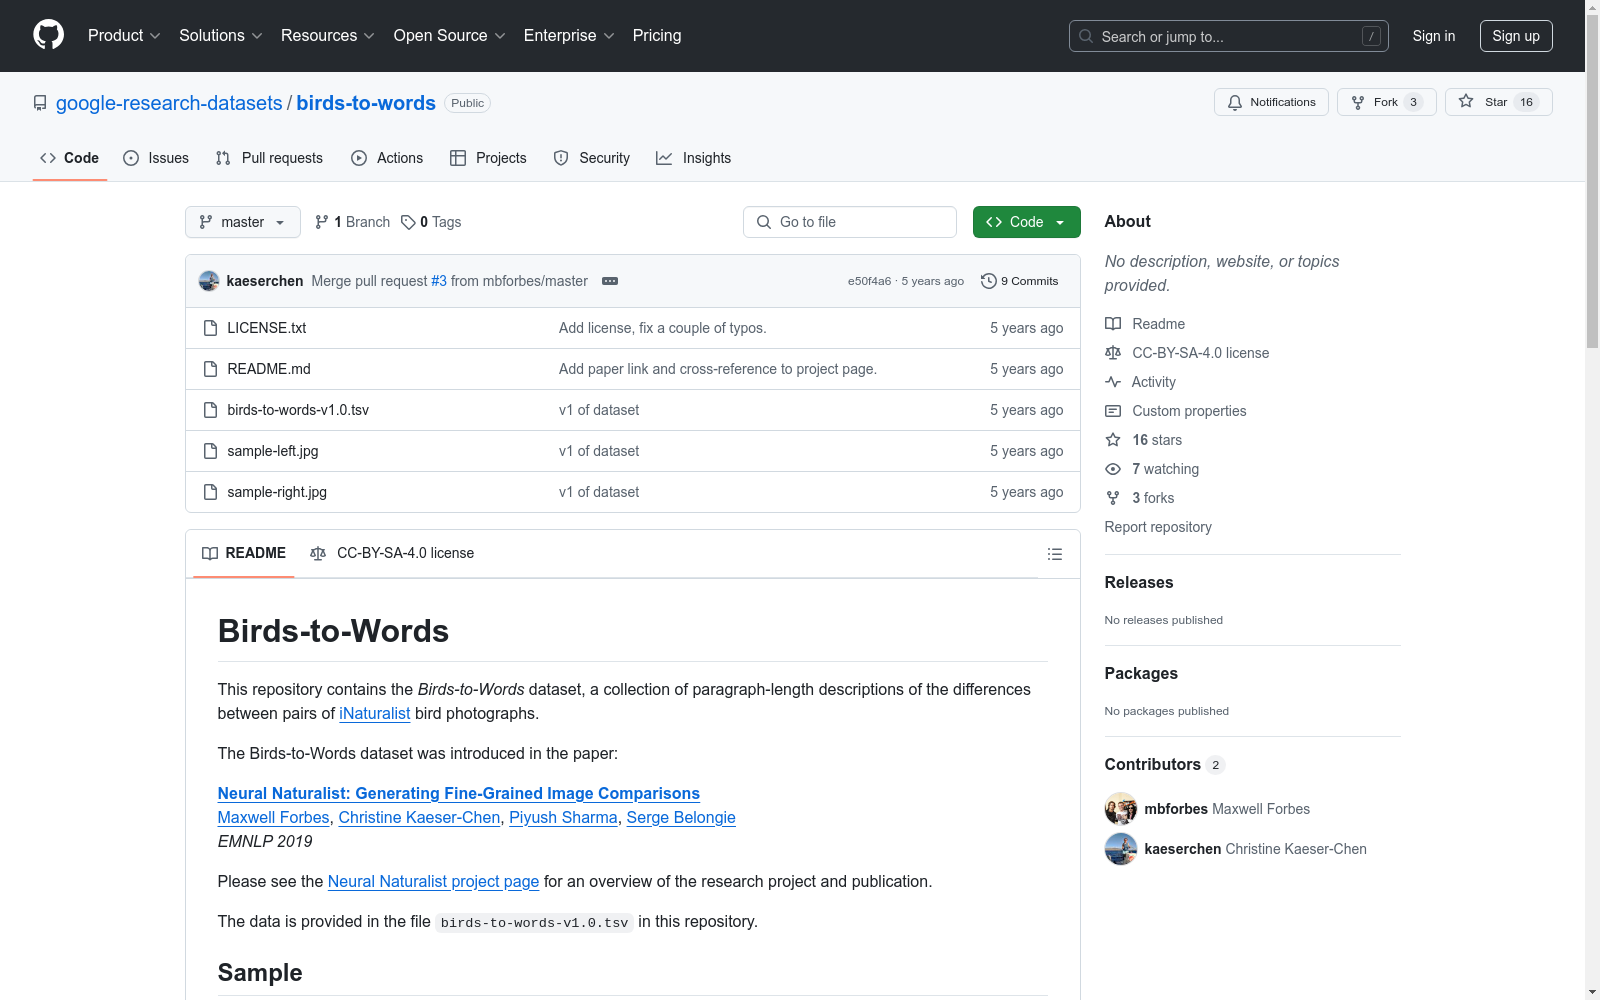1600x1000 pixels.
Task: Select the Code tab
Action: pos(70,158)
